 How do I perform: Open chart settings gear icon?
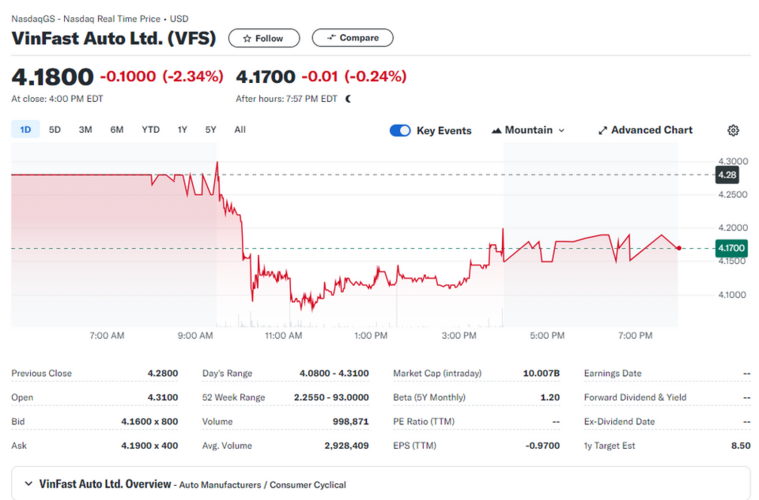click(x=733, y=130)
